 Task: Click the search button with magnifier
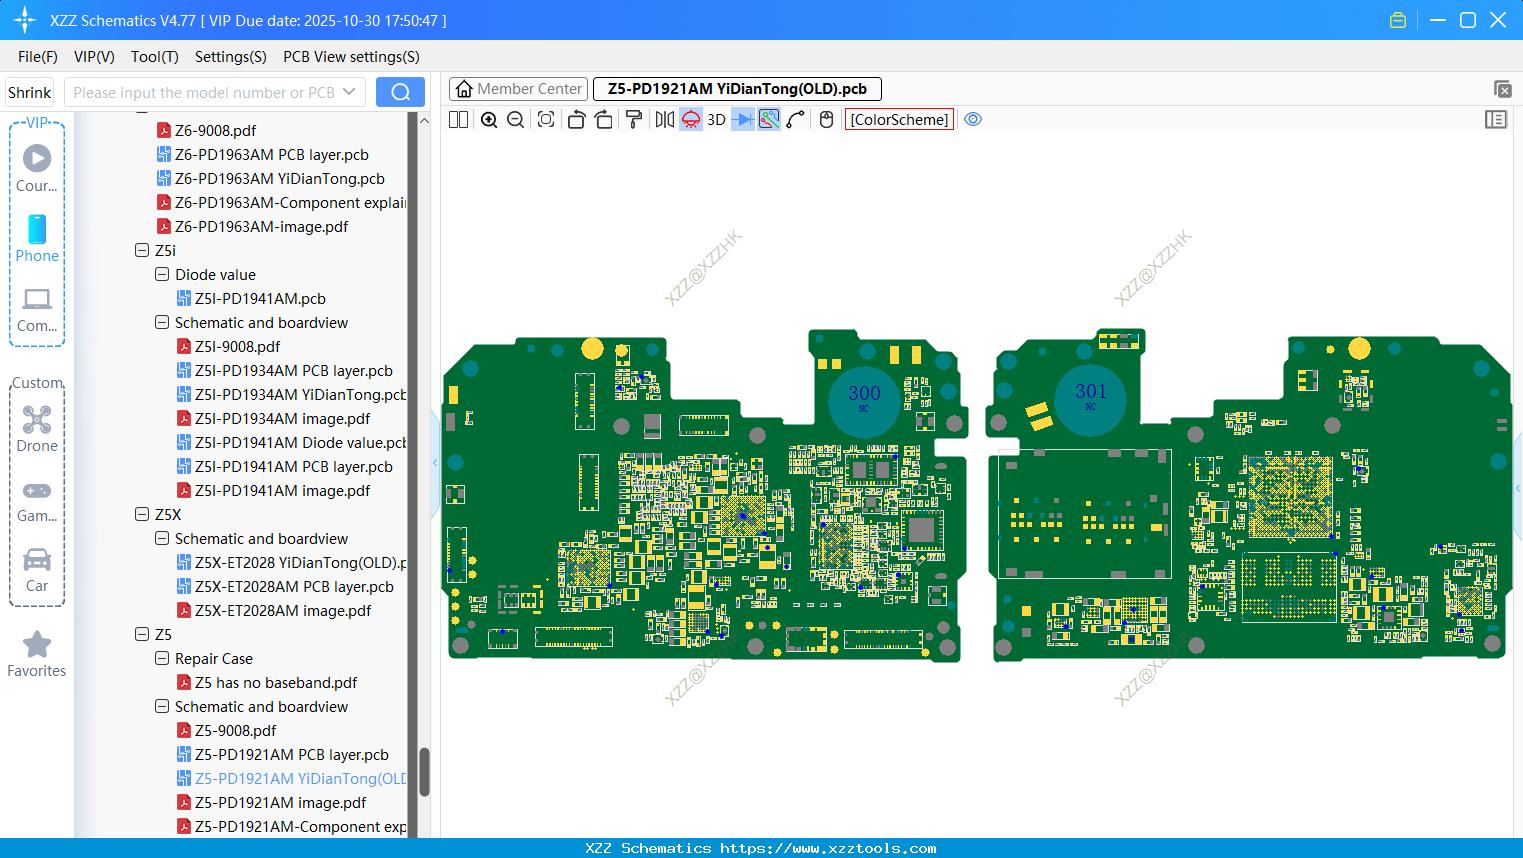(400, 92)
